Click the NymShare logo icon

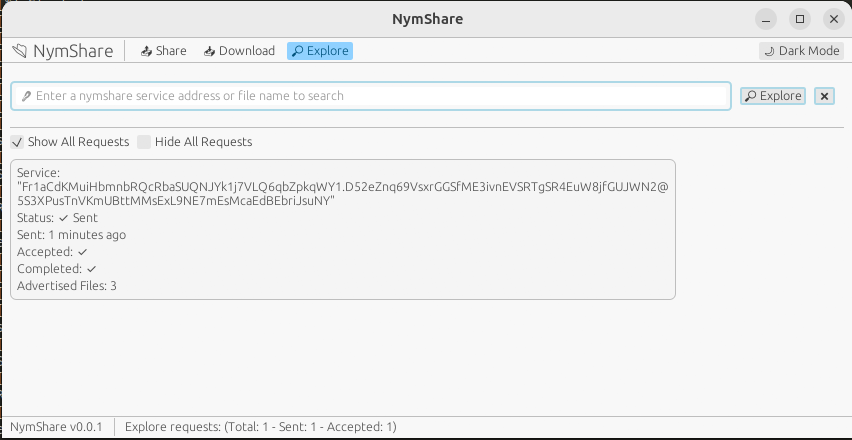(x=20, y=51)
